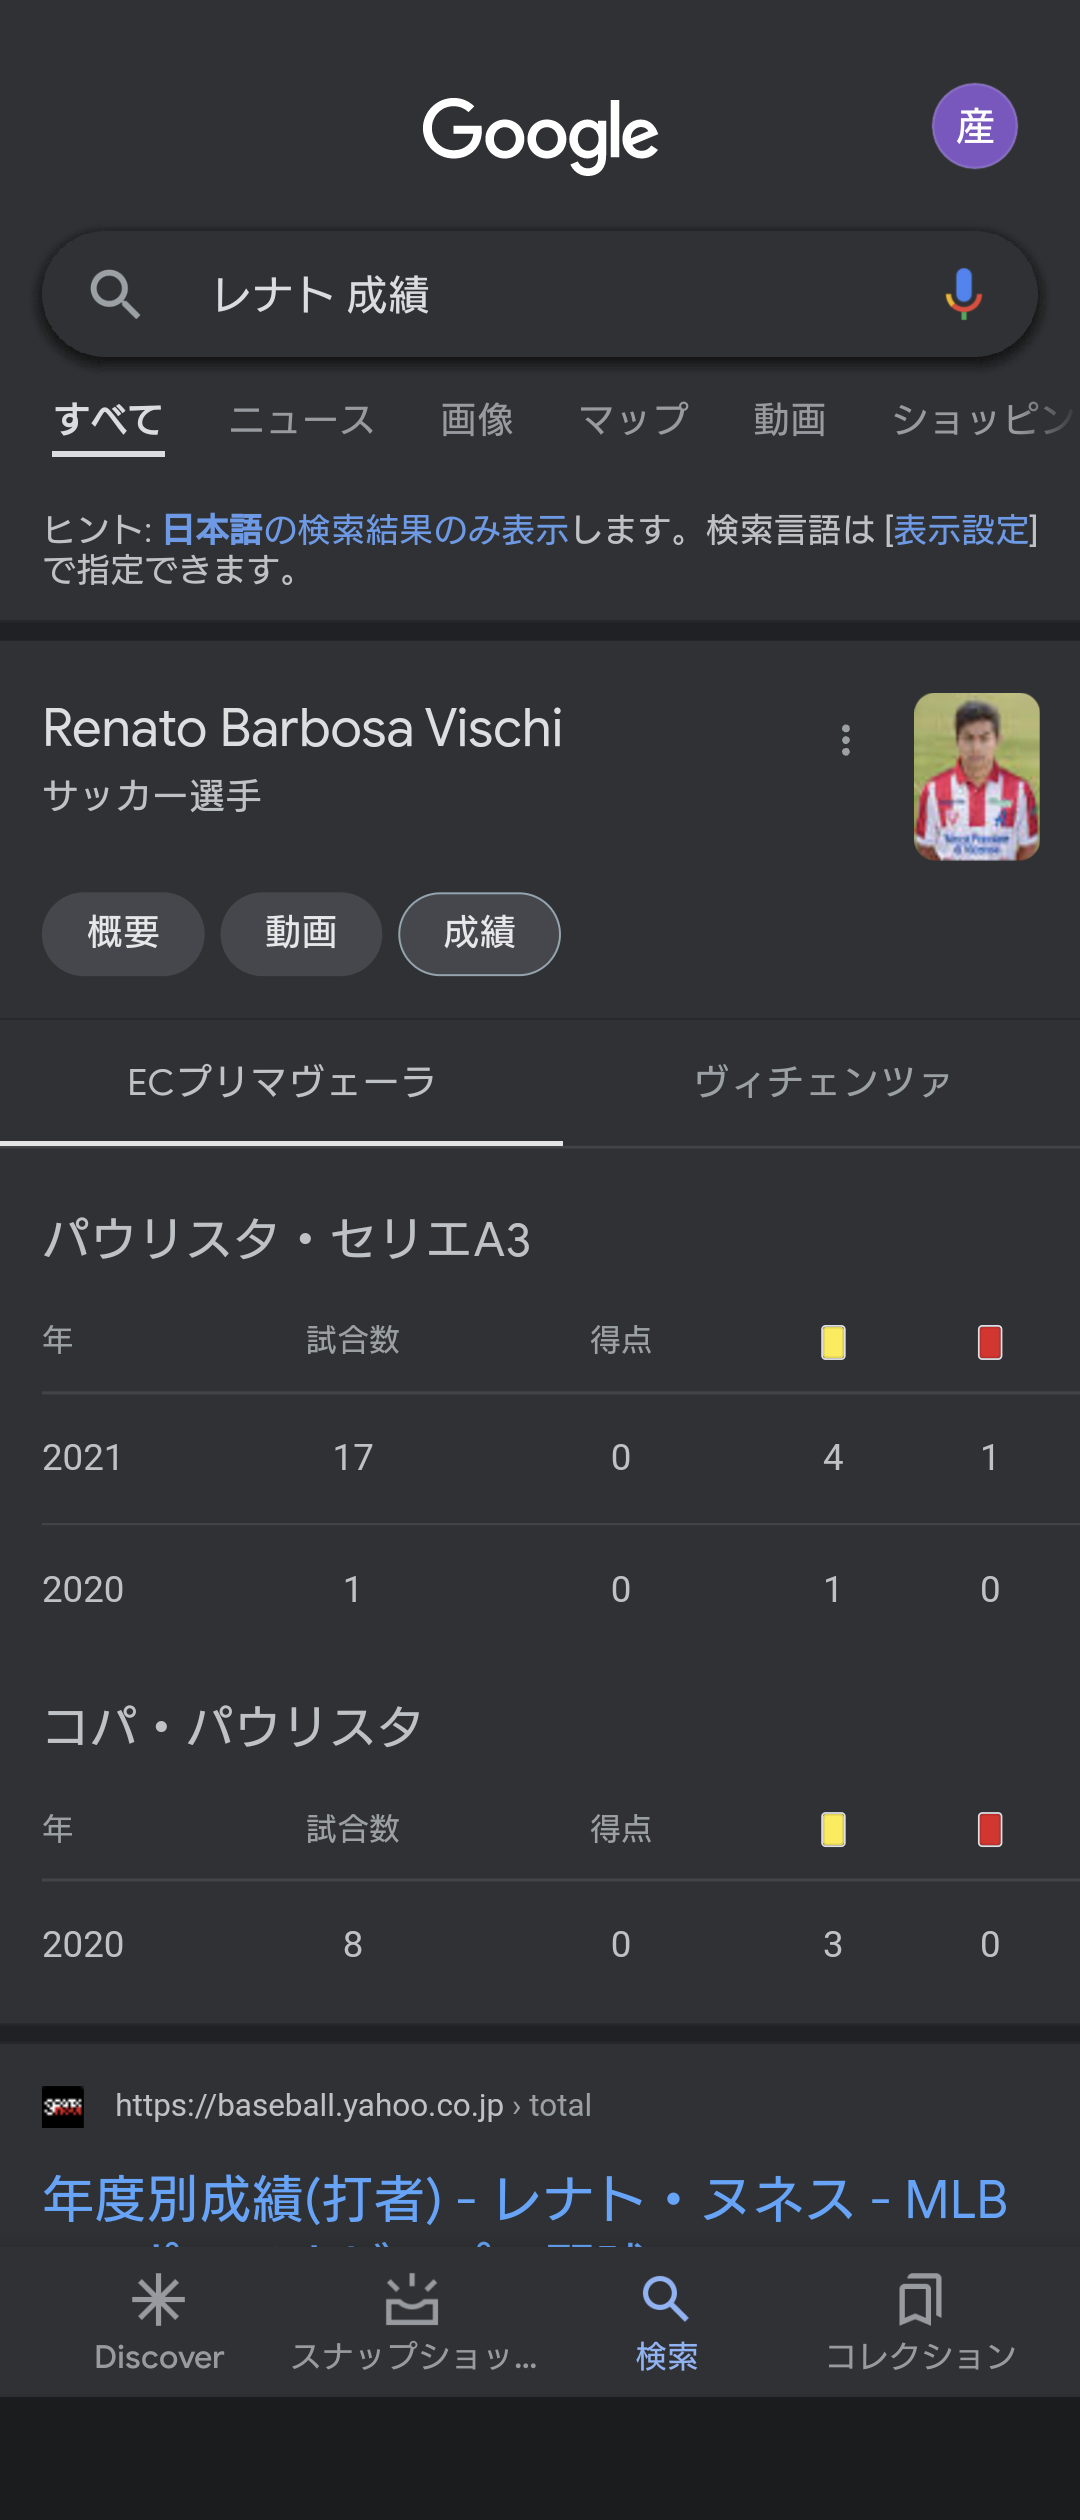This screenshot has height=2520, width=1080.
Task: Switch to the ヴィチェンツァ team tab
Action: (x=822, y=1082)
